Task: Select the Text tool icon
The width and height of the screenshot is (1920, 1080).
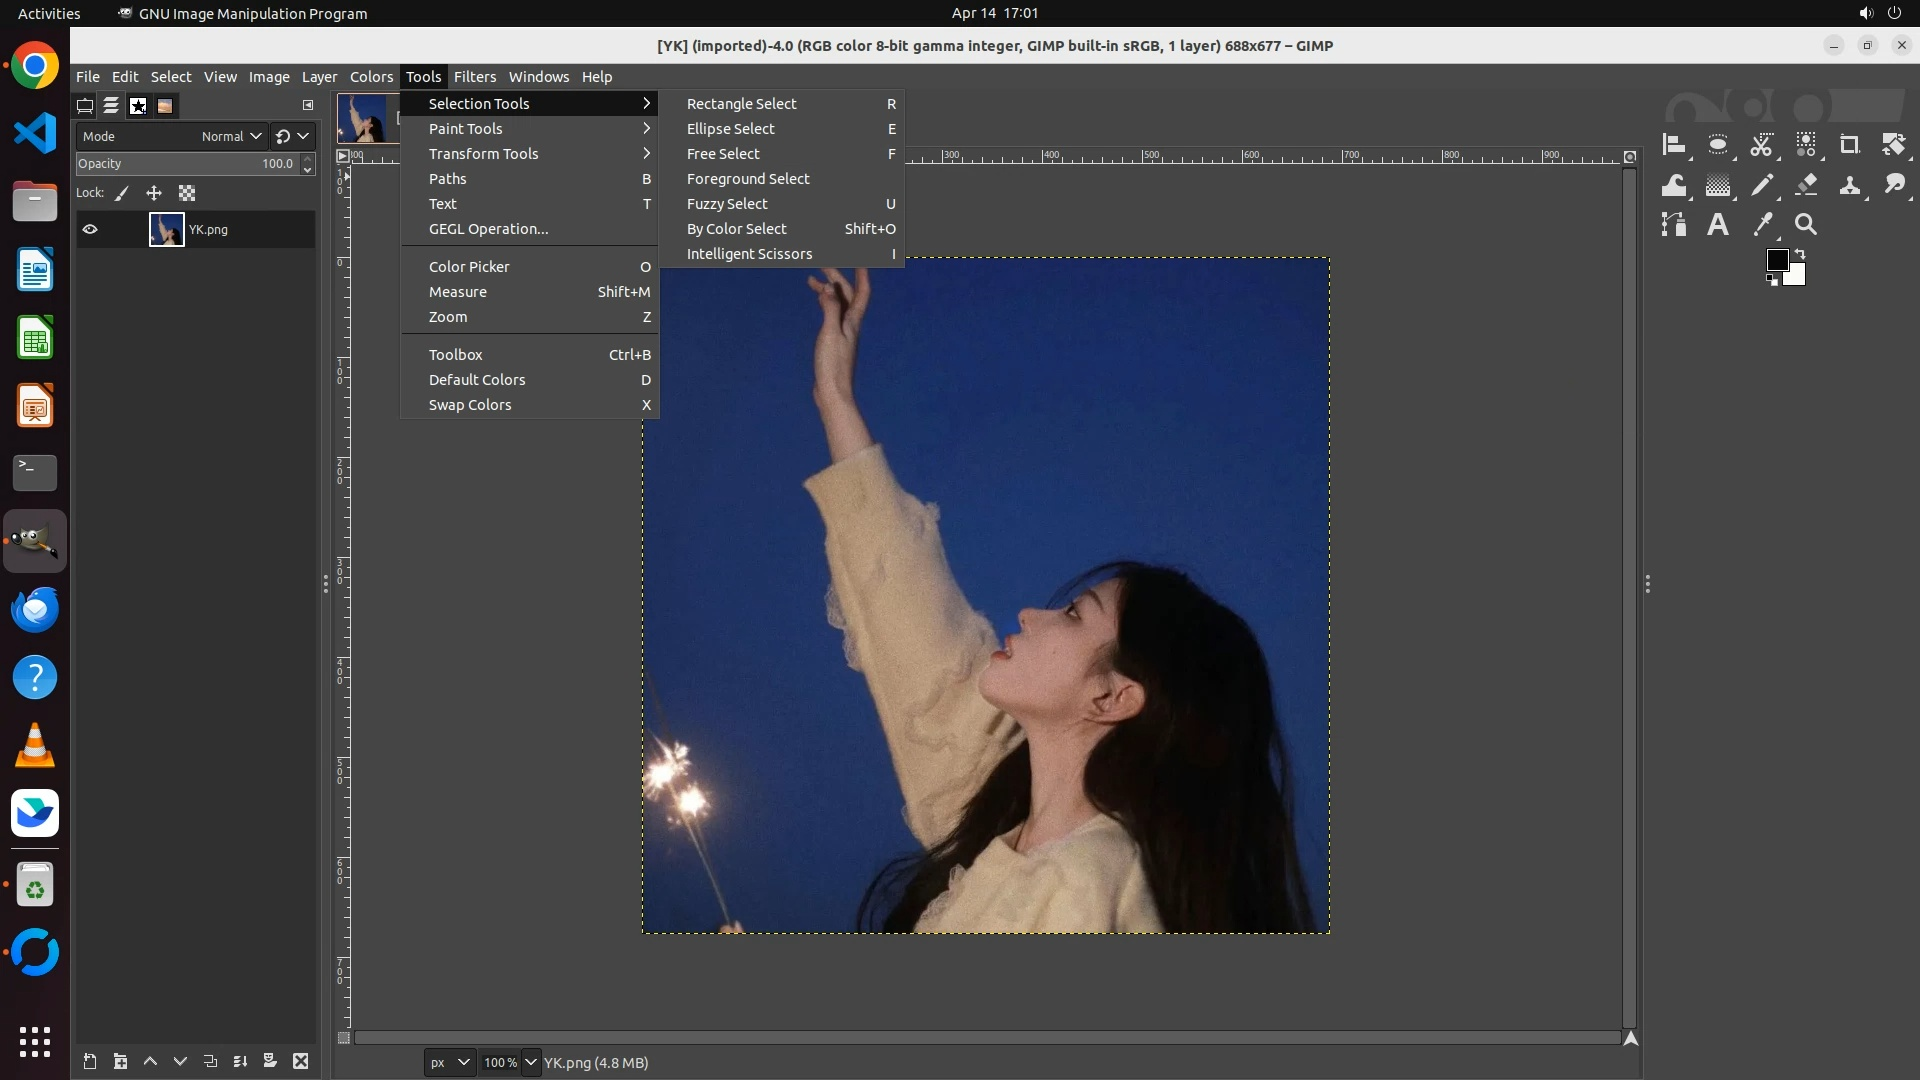Action: [x=1718, y=225]
